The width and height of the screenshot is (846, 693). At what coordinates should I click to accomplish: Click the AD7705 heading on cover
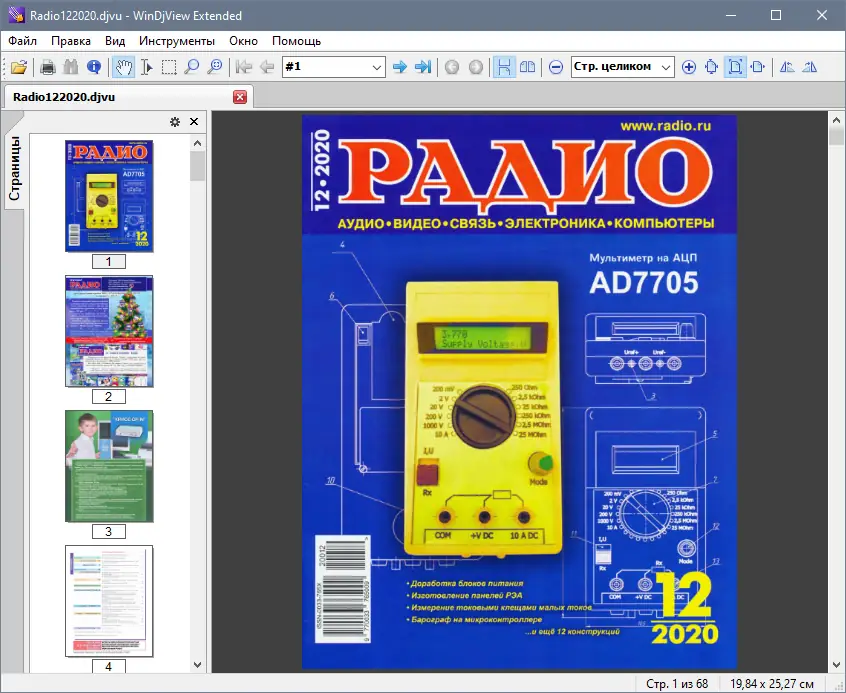(644, 283)
